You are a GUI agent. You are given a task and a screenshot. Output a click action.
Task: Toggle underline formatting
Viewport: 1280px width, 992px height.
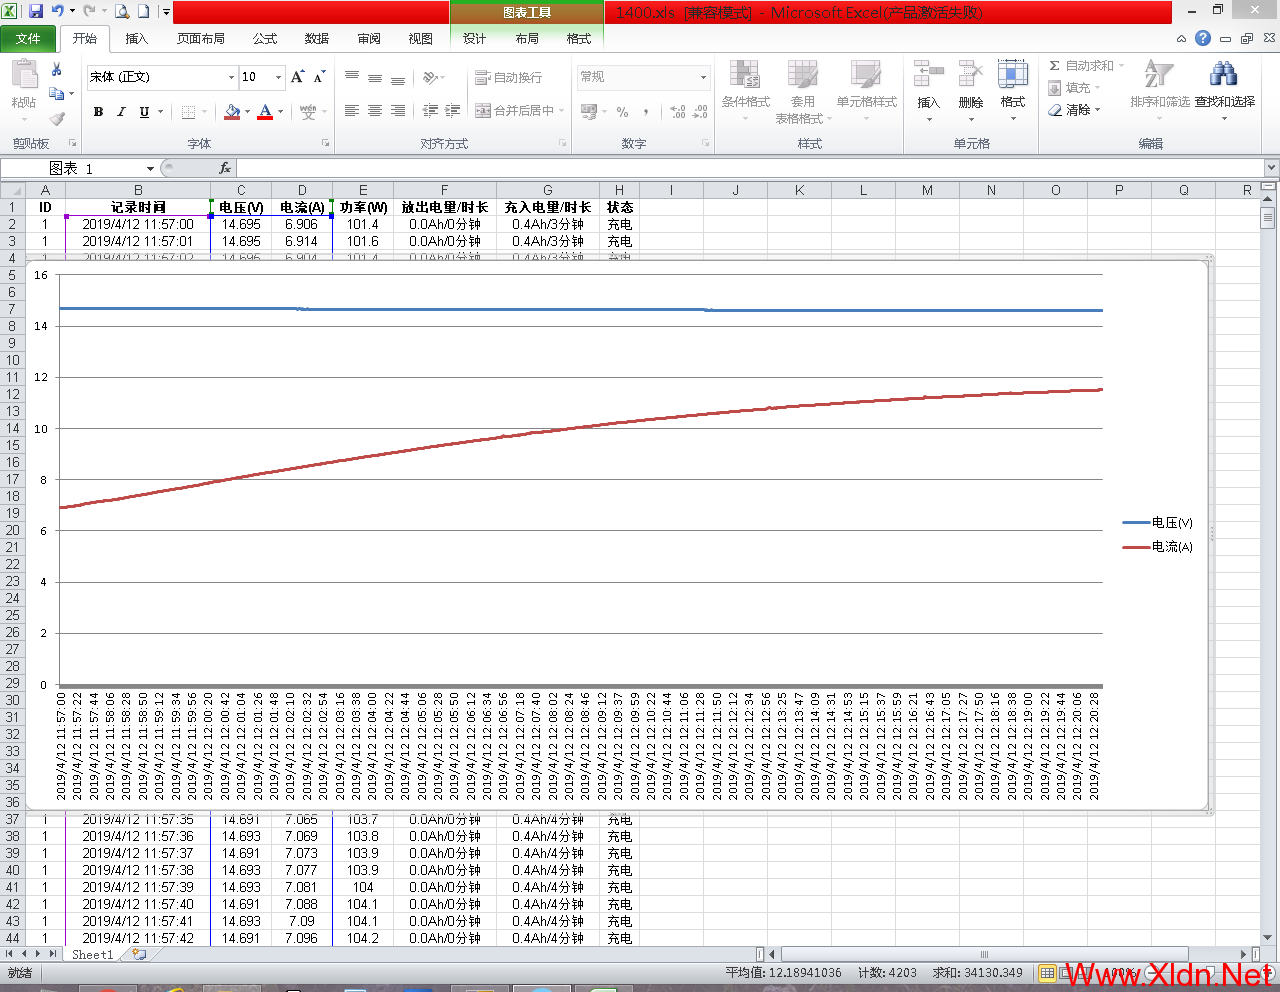pyautogui.click(x=144, y=111)
